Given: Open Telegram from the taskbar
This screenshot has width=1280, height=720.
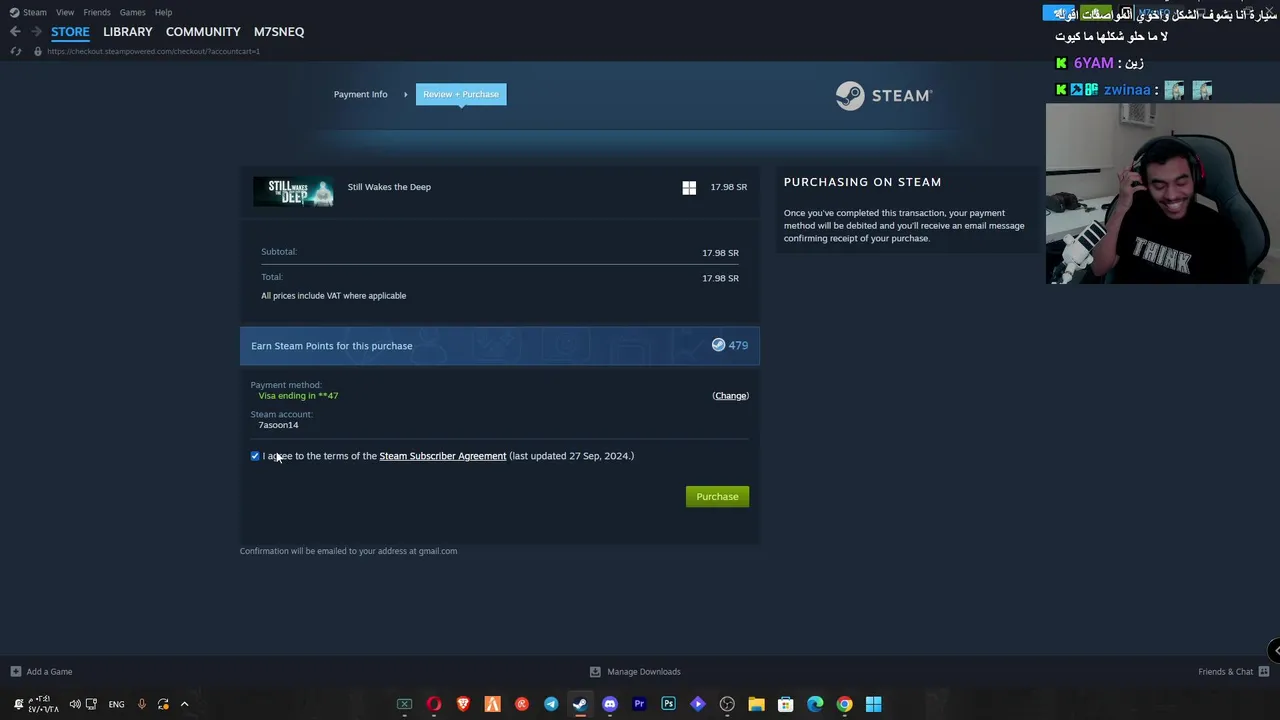Looking at the screenshot, I should click(x=551, y=704).
